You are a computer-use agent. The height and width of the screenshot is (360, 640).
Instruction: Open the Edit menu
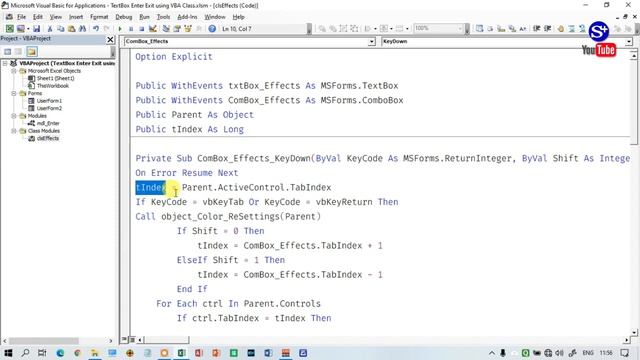coord(38,17)
